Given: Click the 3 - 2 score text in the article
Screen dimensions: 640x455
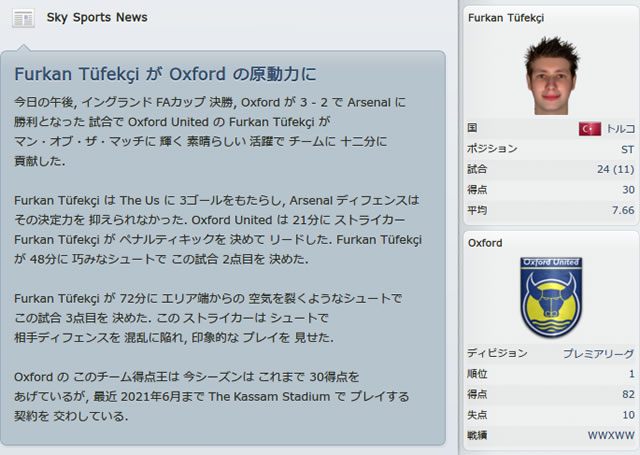Looking at the screenshot, I should point(313,102).
